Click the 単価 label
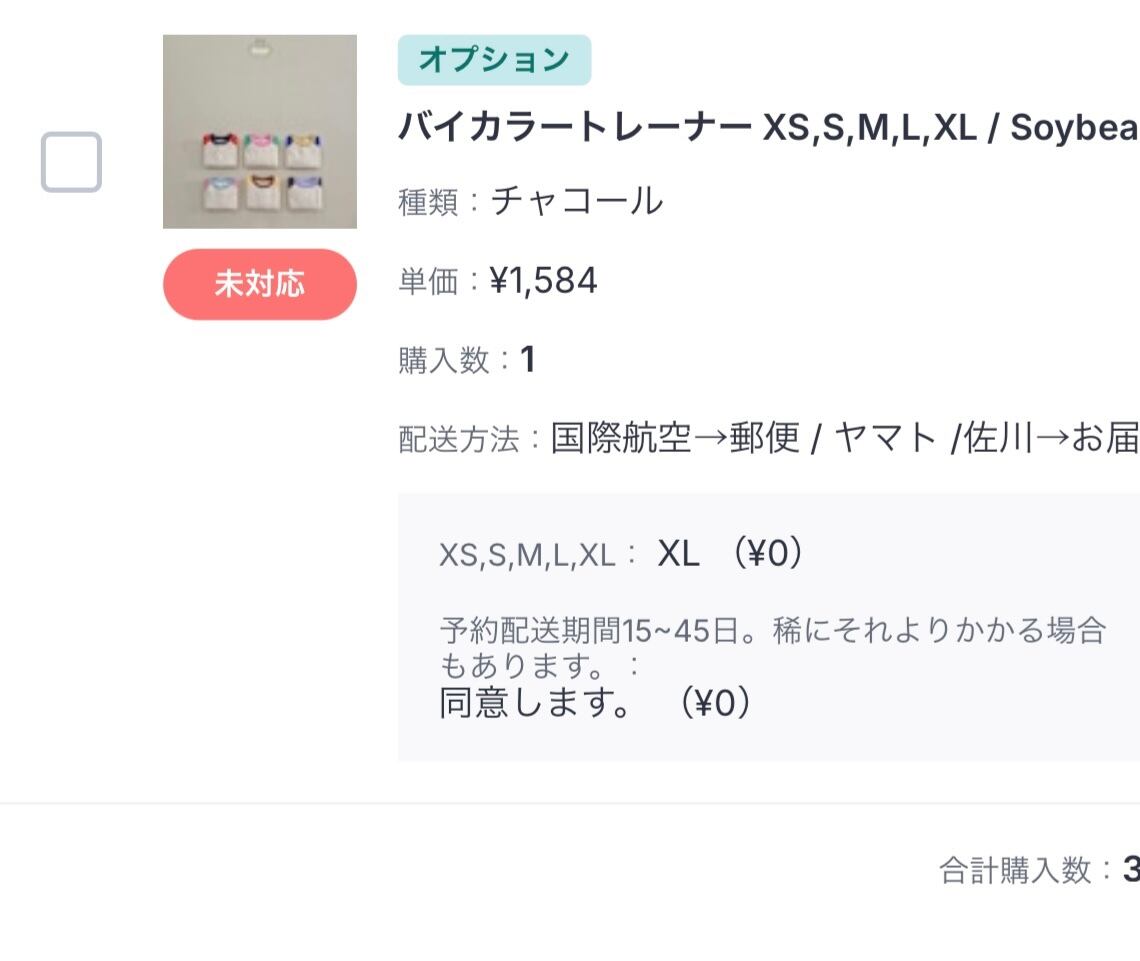 [427, 283]
